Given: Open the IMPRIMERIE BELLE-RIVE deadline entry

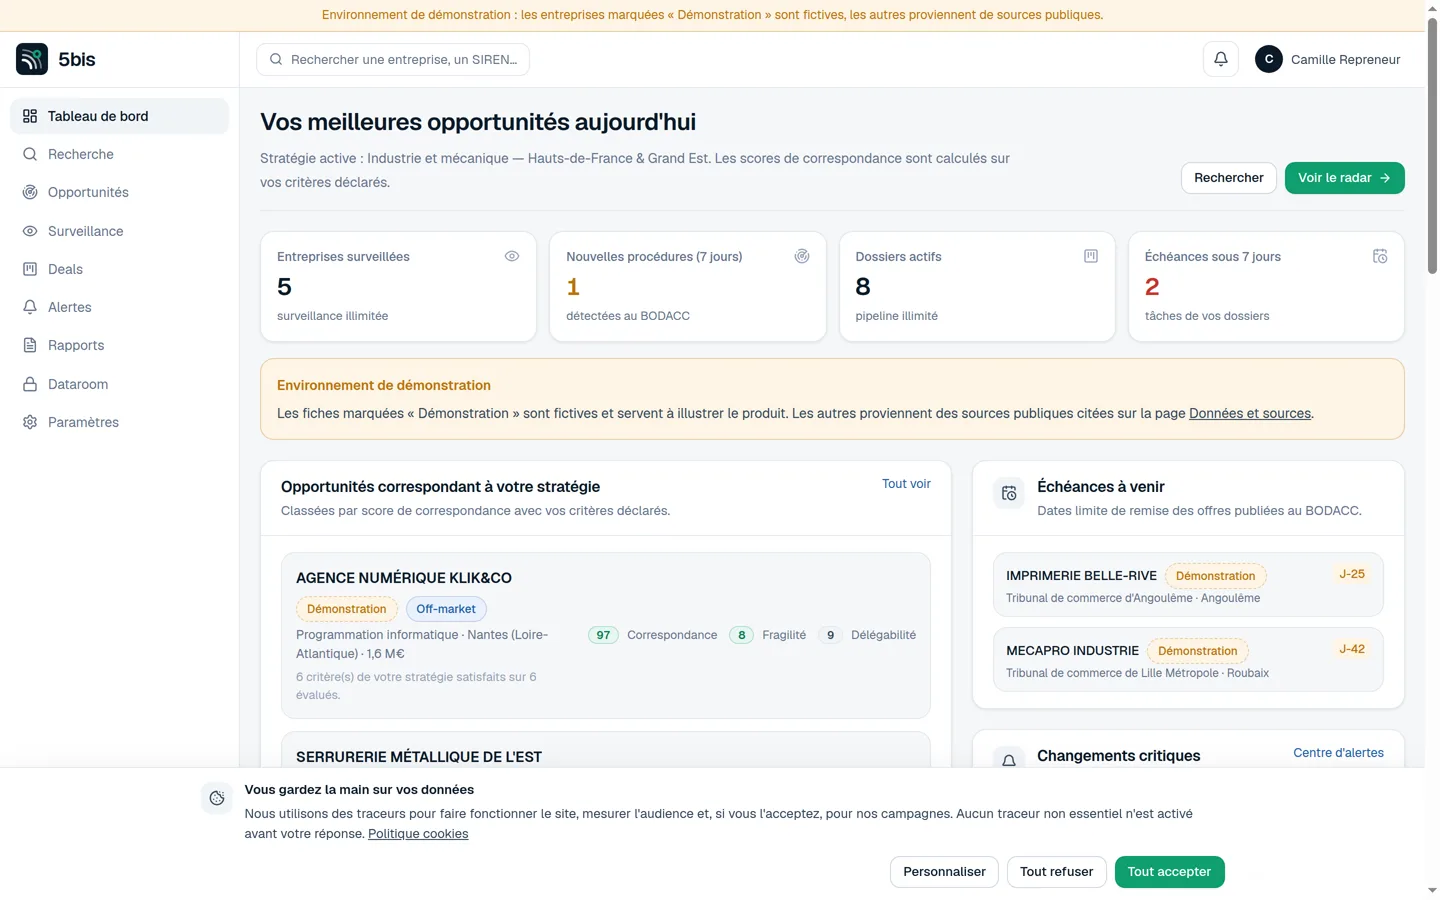Looking at the screenshot, I should coord(1188,585).
